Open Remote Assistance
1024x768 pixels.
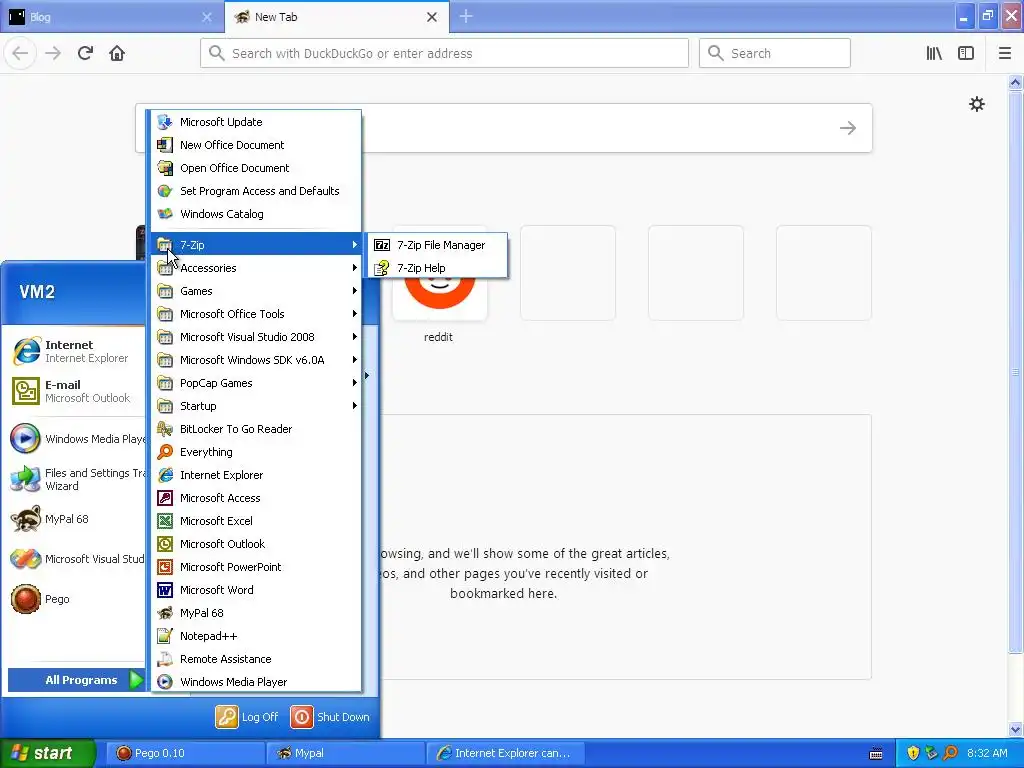pyautogui.click(x=256, y=659)
